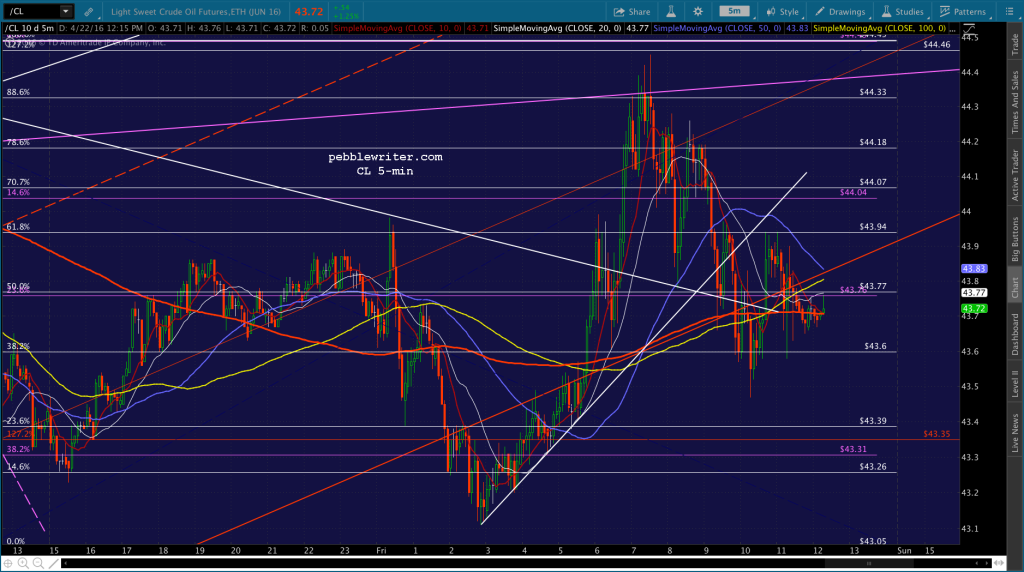
Task: Open the Style menu
Action: [x=782, y=12]
